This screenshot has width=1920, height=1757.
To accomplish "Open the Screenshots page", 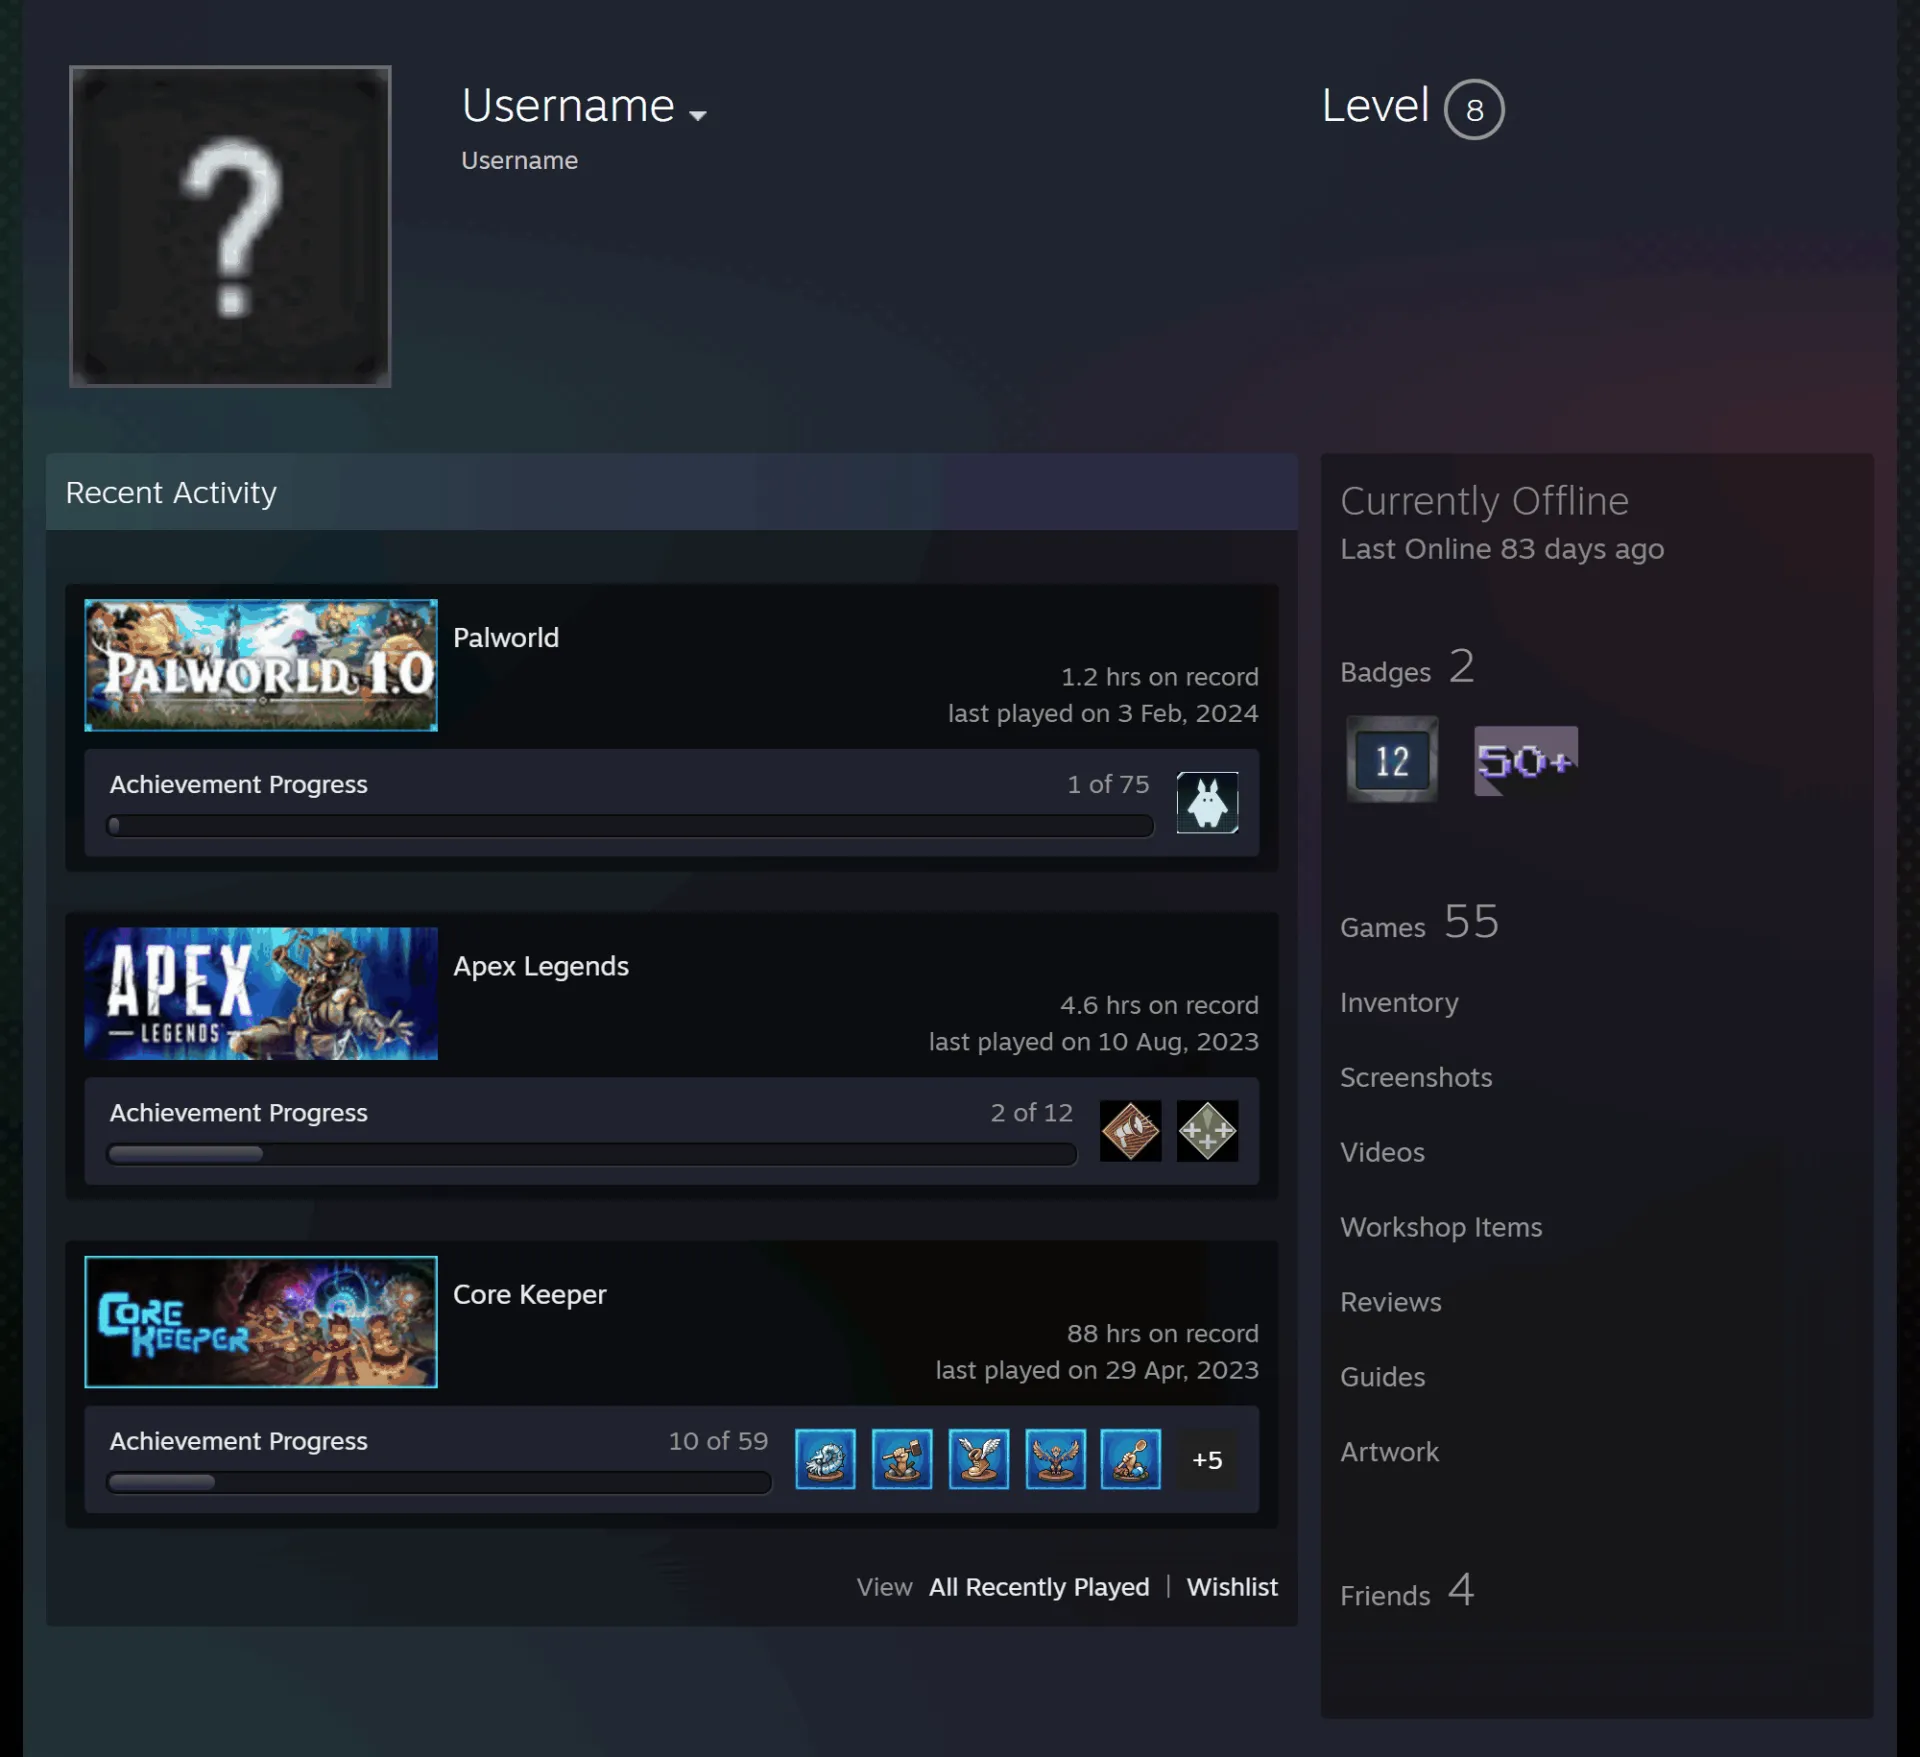I will pos(1416,1077).
